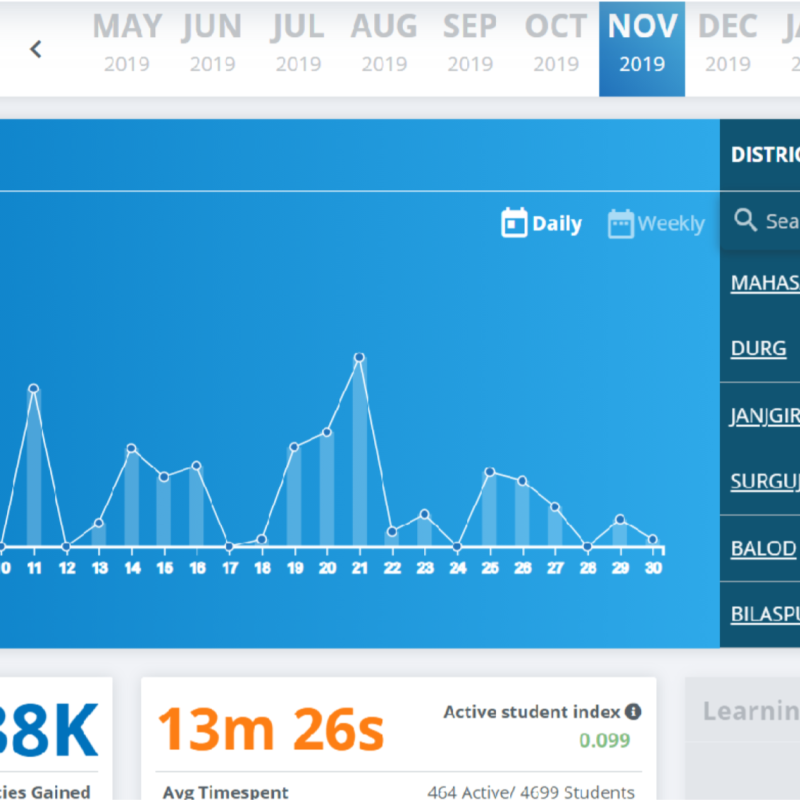
Task: Open the Mahasamund district link
Action: (765, 282)
